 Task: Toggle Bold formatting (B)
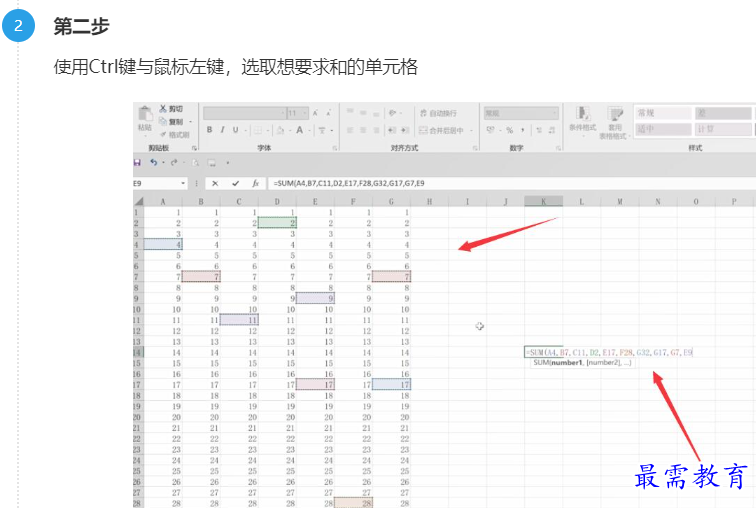click(210, 130)
